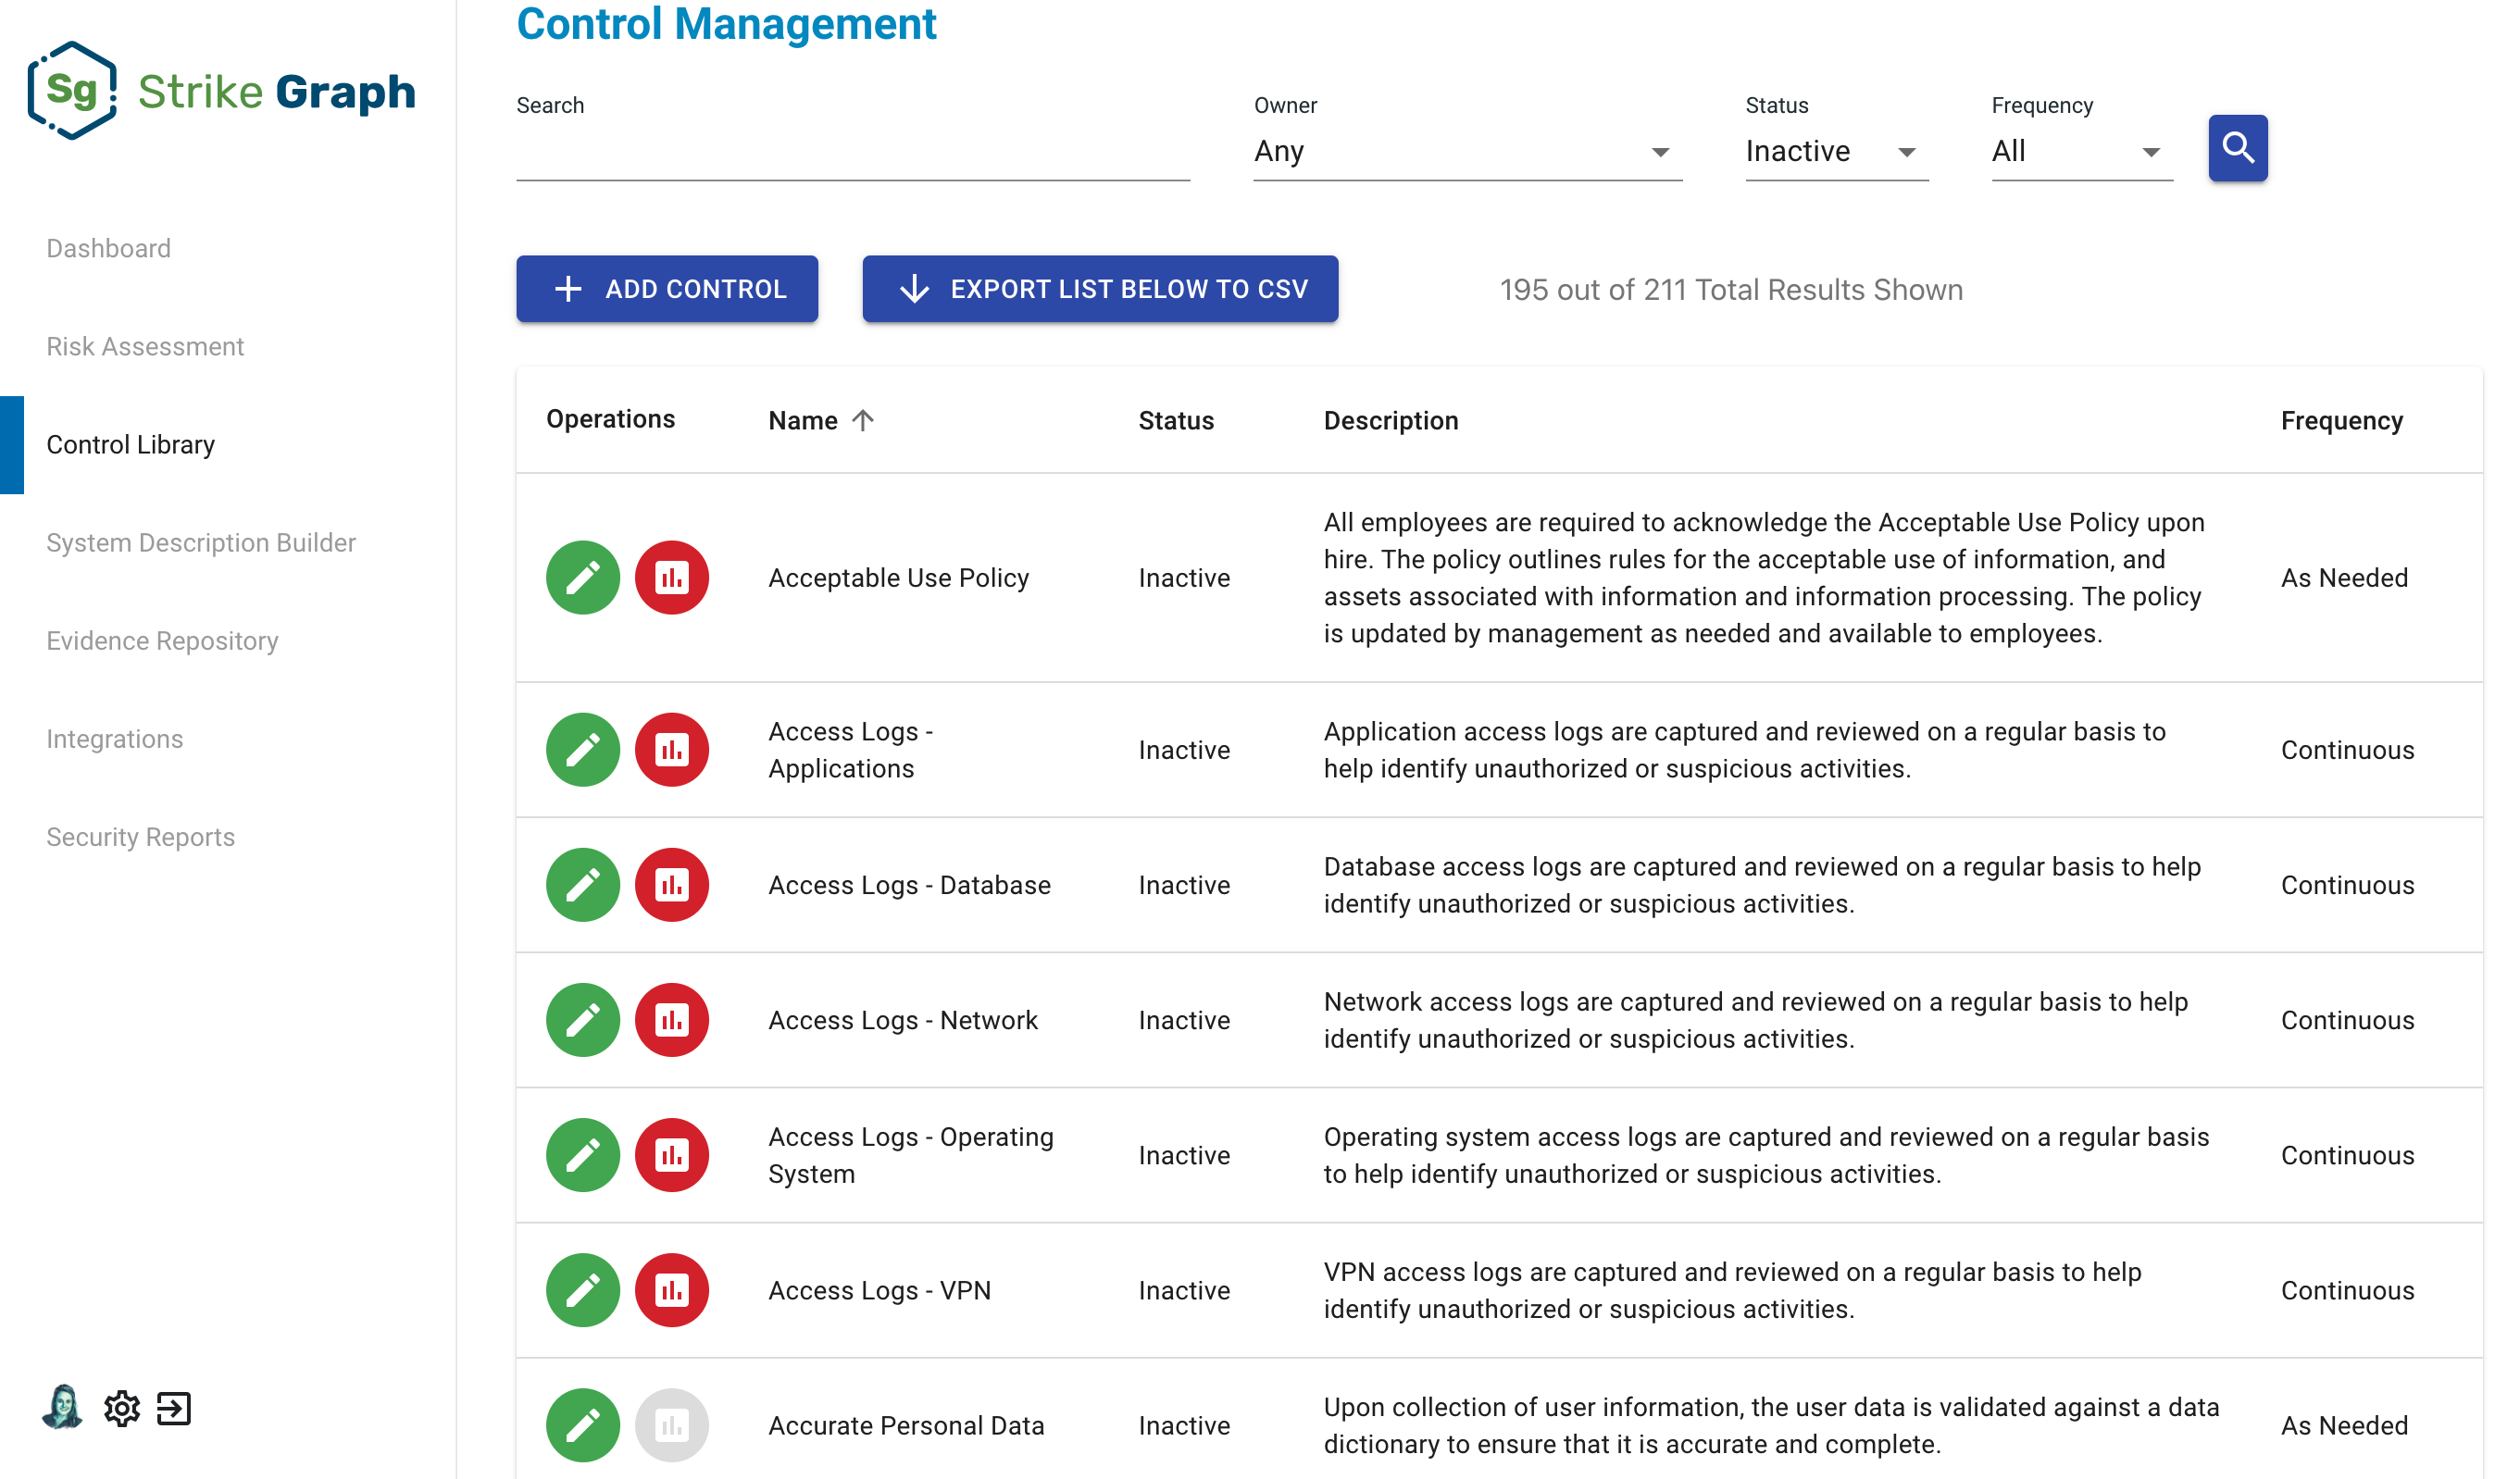This screenshot has height=1479, width=2520.
Task: Navigate to Security Reports
Action: pos(140,836)
